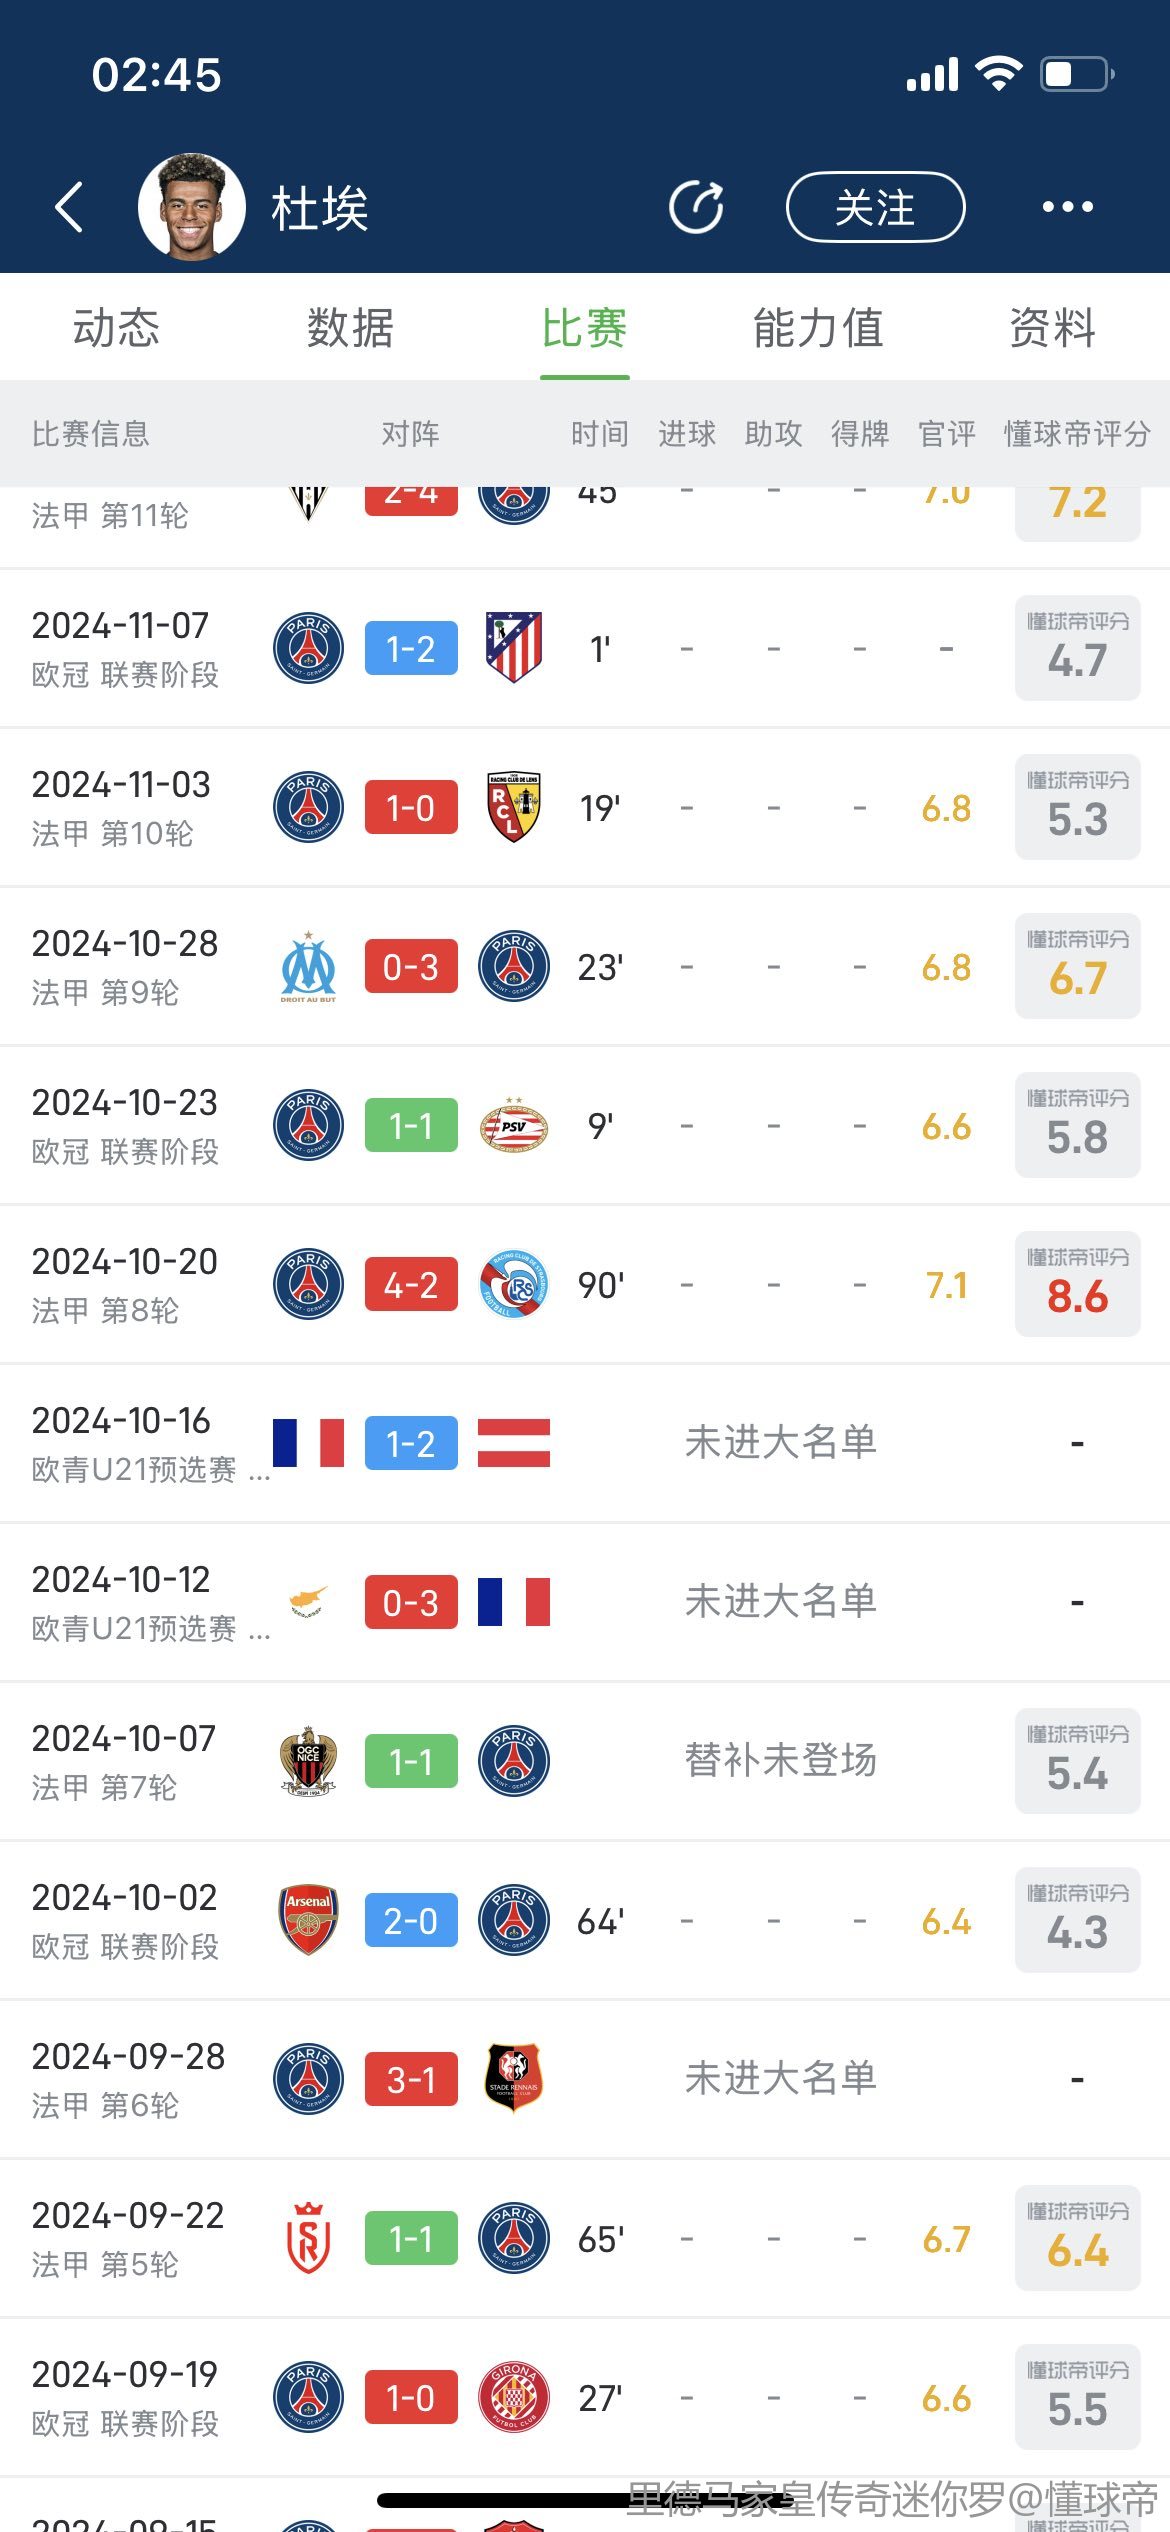This screenshot has height=2532, width=1170.
Task: Tap the Marseille club logo
Action: (x=308, y=966)
